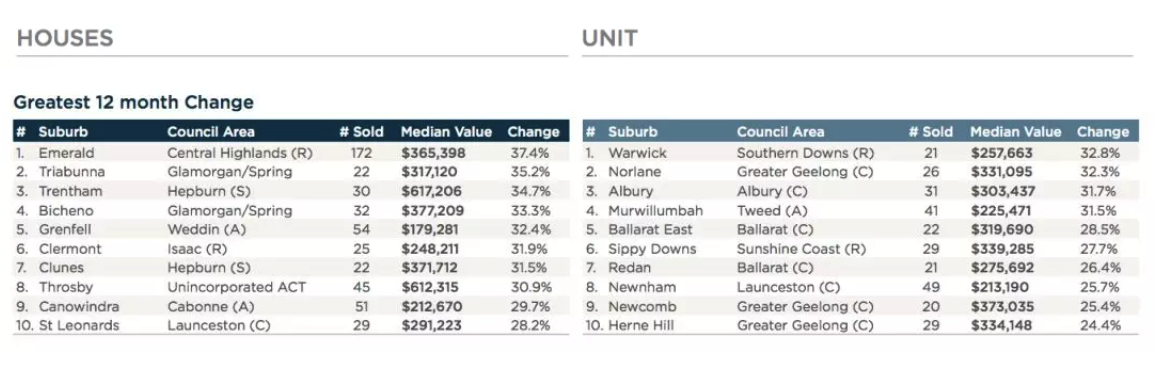Select Herne Hill suburb in unit table
This screenshot has width=1166, height=388.
[641, 326]
